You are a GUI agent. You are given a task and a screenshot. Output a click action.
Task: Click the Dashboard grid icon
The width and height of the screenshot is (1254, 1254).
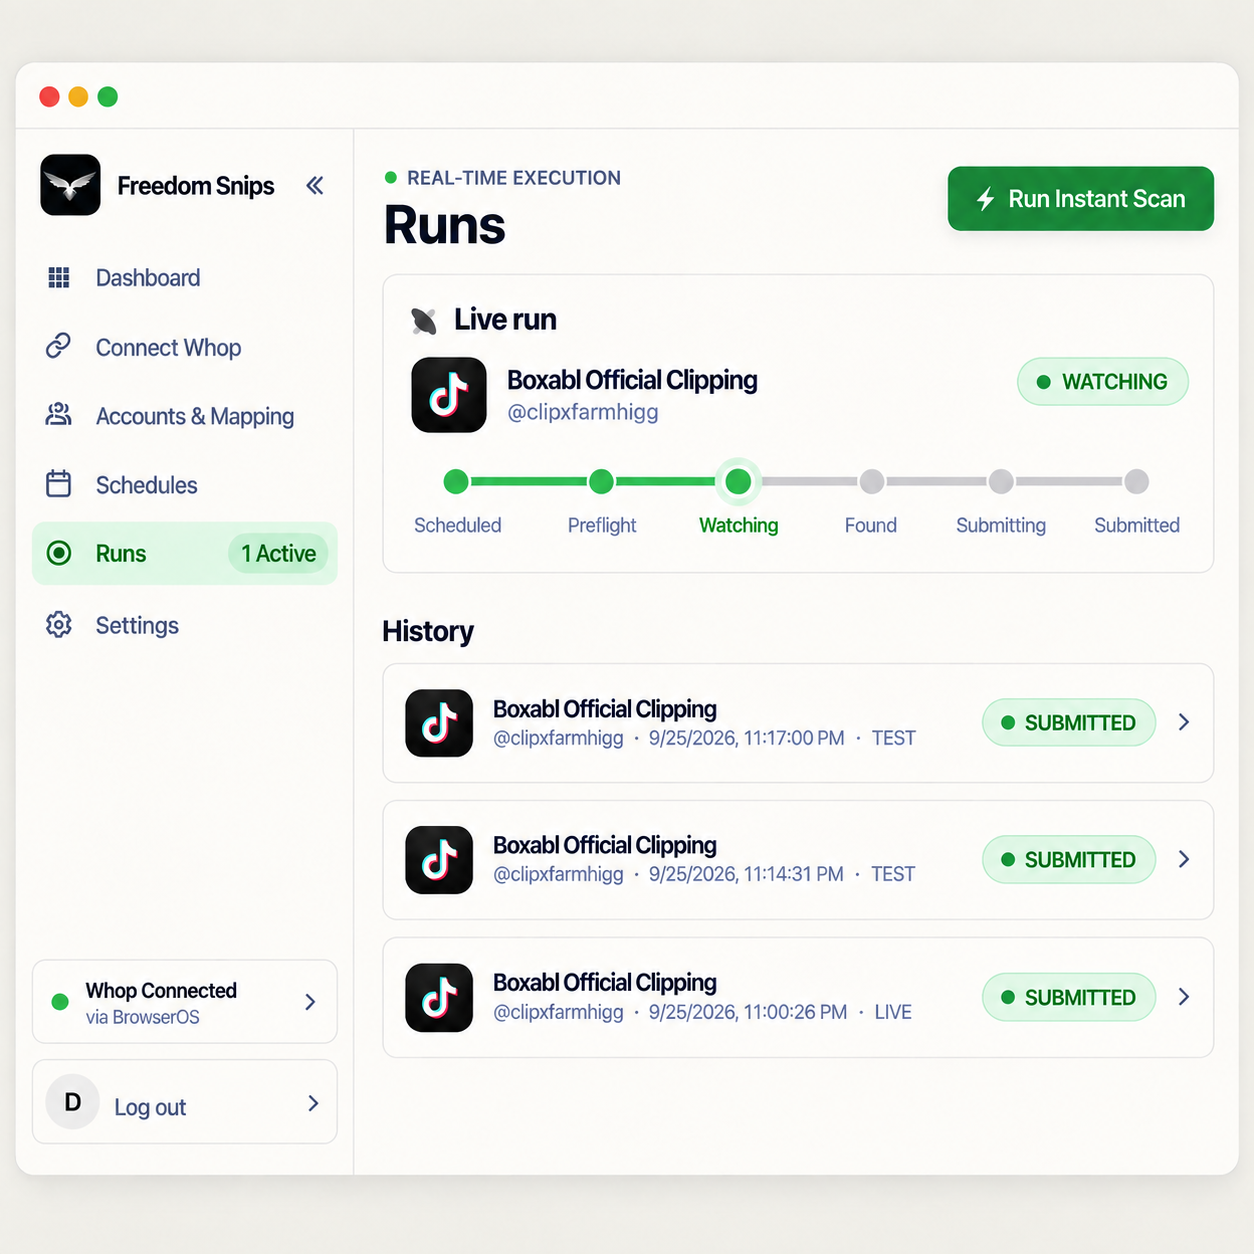59,278
